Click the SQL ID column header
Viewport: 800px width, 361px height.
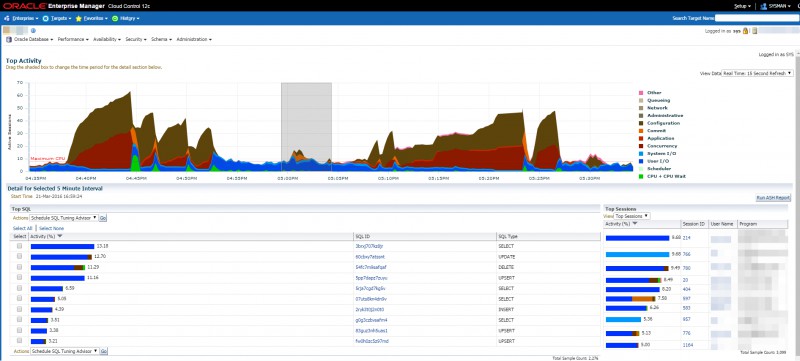[425, 237]
